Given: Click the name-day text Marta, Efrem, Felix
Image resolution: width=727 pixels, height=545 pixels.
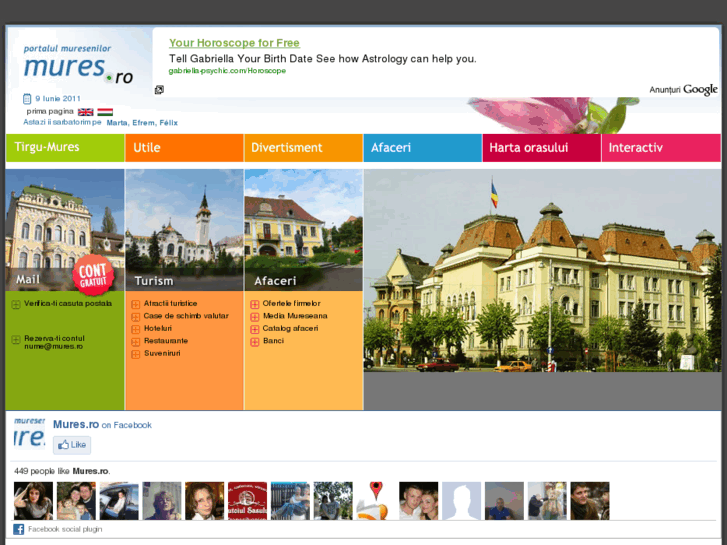Looking at the screenshot, I should coord(142,123).
